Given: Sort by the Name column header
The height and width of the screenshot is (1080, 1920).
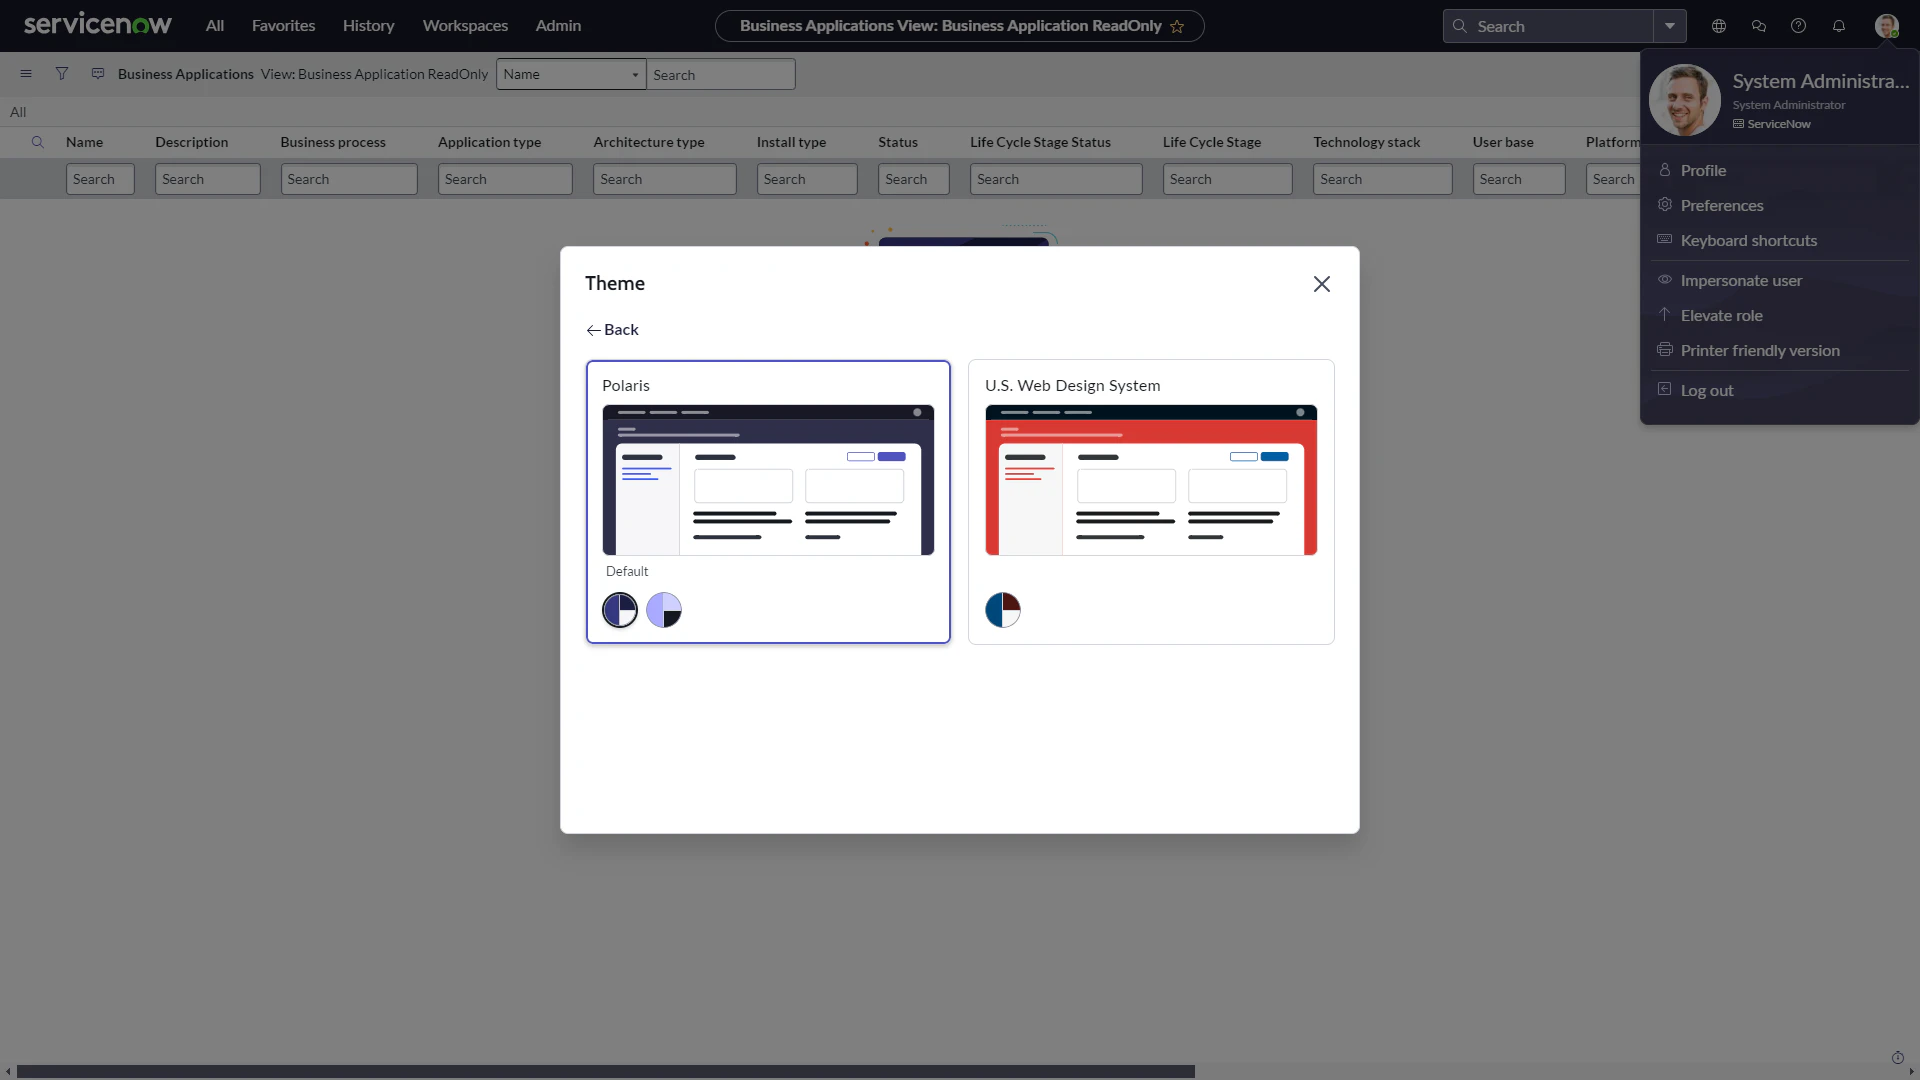Looking at the screenshot, I should [x=84, y=142].
